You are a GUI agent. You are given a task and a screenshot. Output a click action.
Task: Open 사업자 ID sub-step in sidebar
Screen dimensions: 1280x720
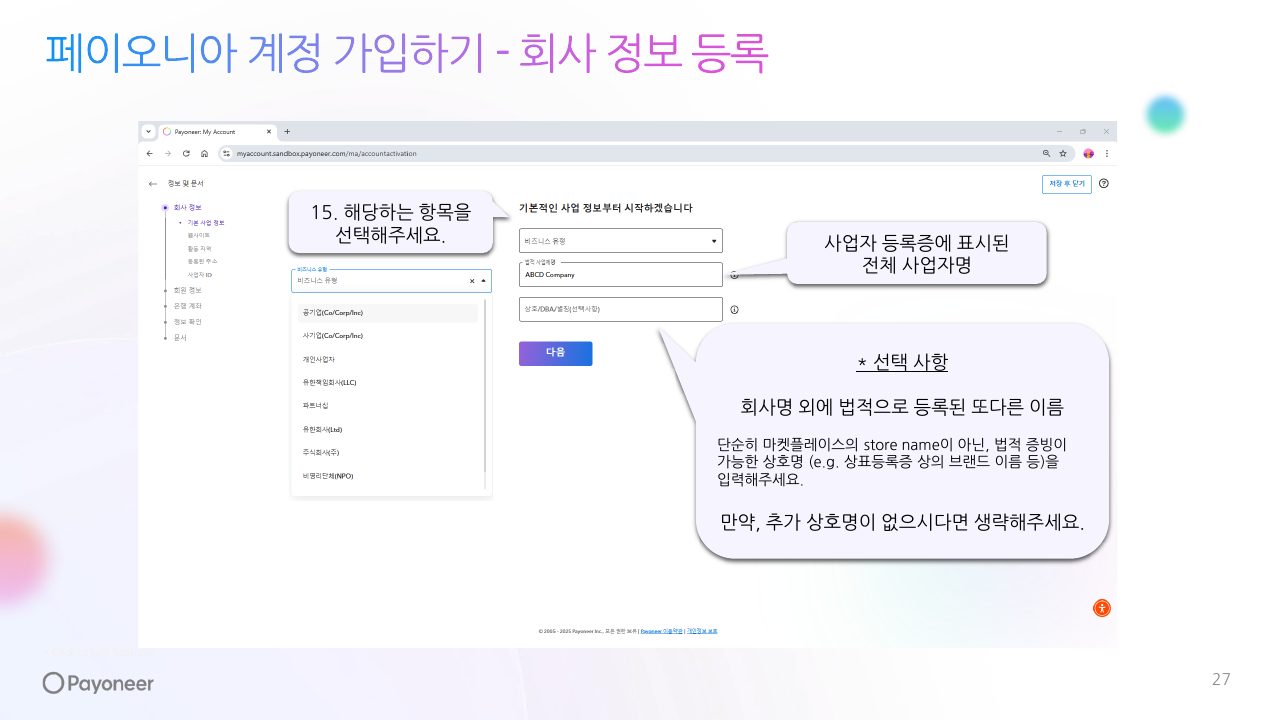click(x=199, y=274)
